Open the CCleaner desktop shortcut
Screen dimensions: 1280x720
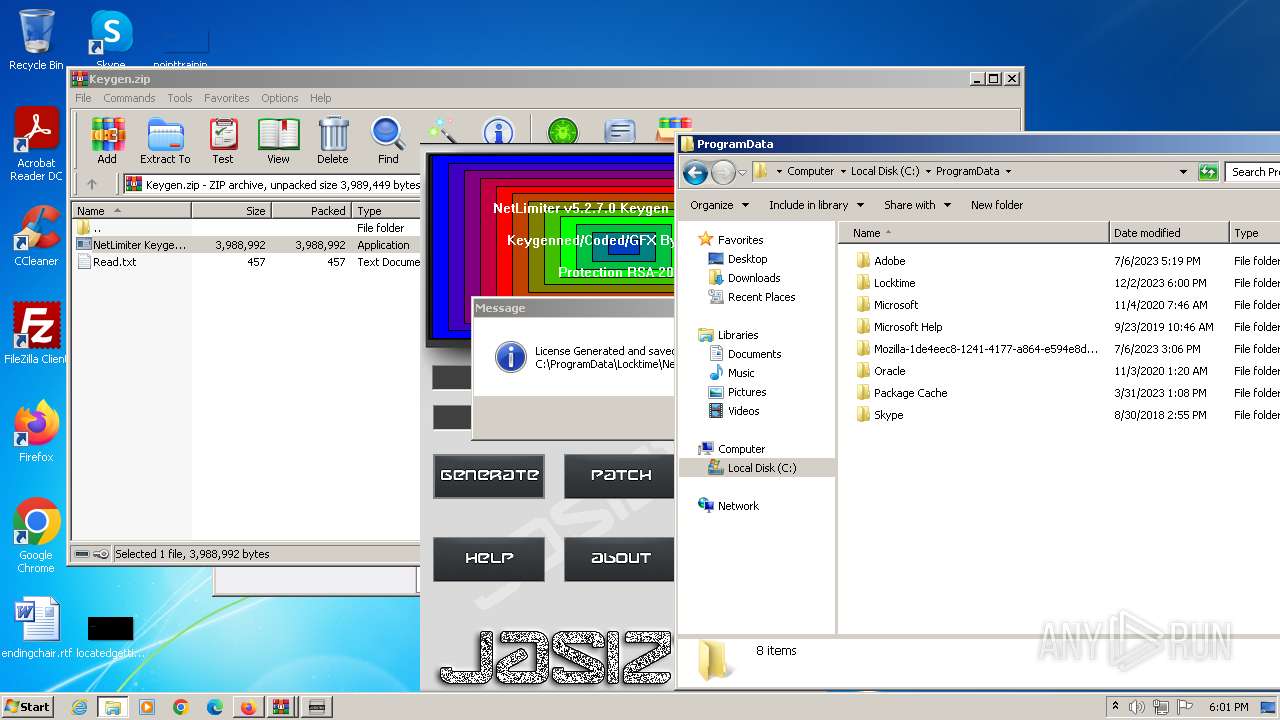(x=36, y=235)
